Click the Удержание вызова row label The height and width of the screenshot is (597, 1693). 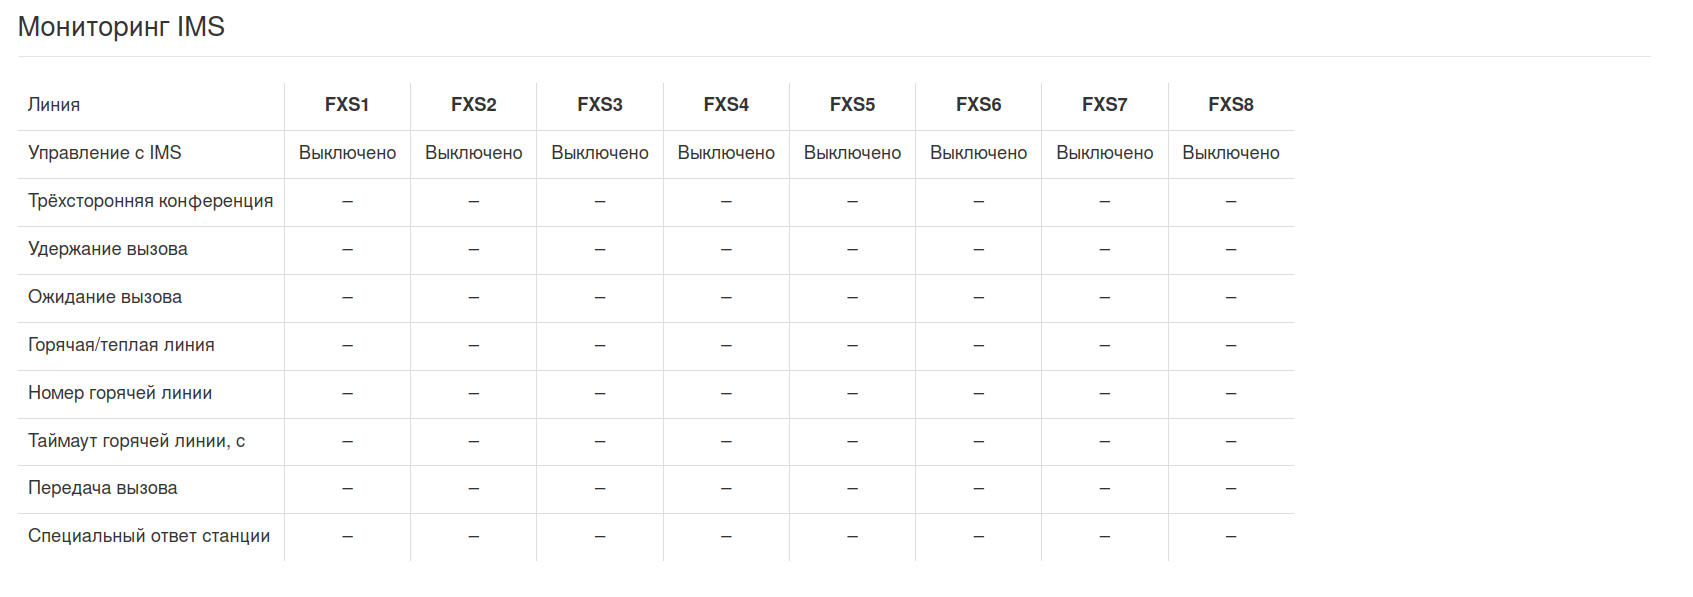tap(108, 249)
